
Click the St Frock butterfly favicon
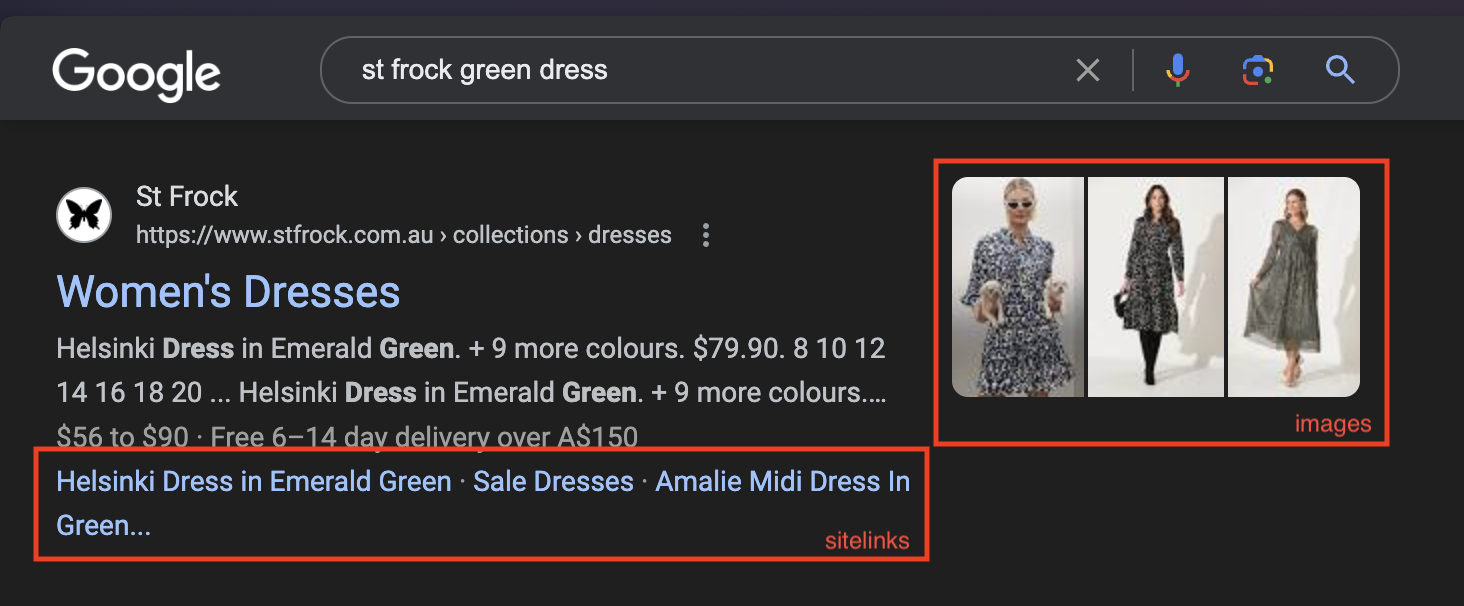click(84, 215)
